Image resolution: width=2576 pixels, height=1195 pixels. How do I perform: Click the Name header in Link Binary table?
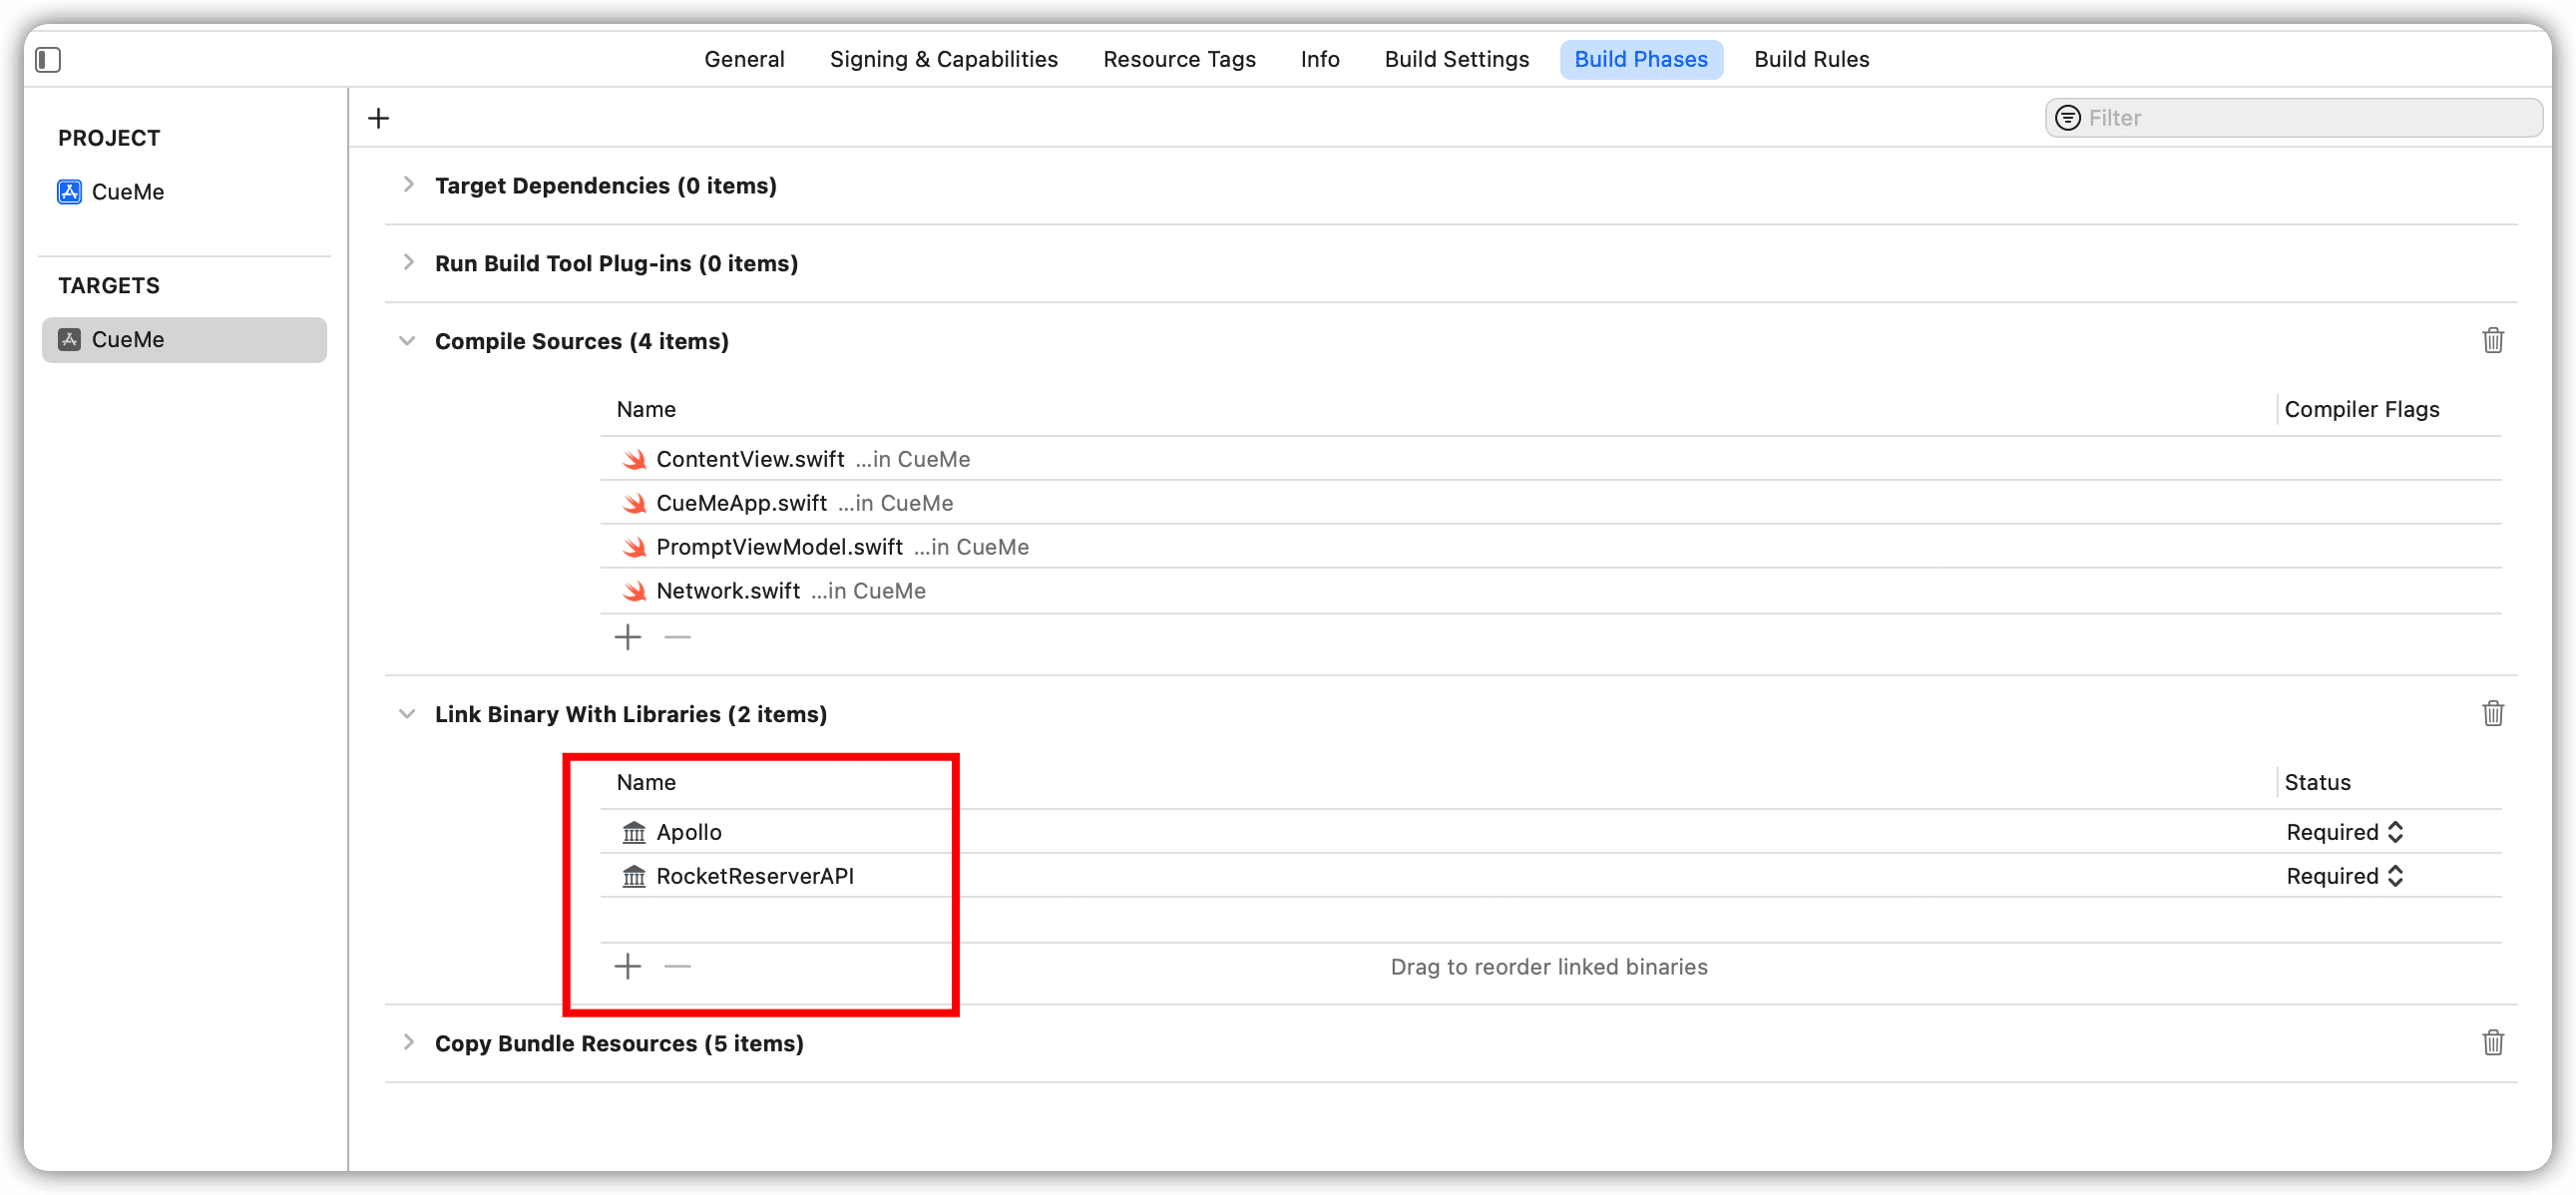[646, 783]
